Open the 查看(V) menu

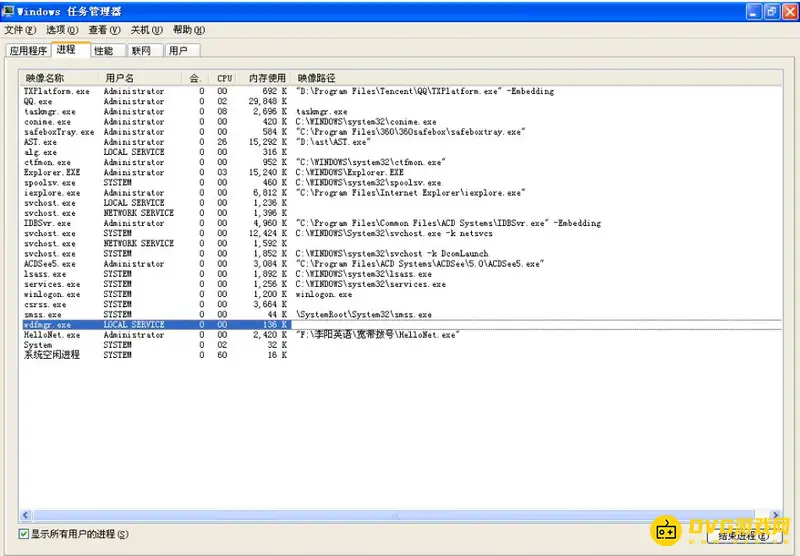[104, 30]
